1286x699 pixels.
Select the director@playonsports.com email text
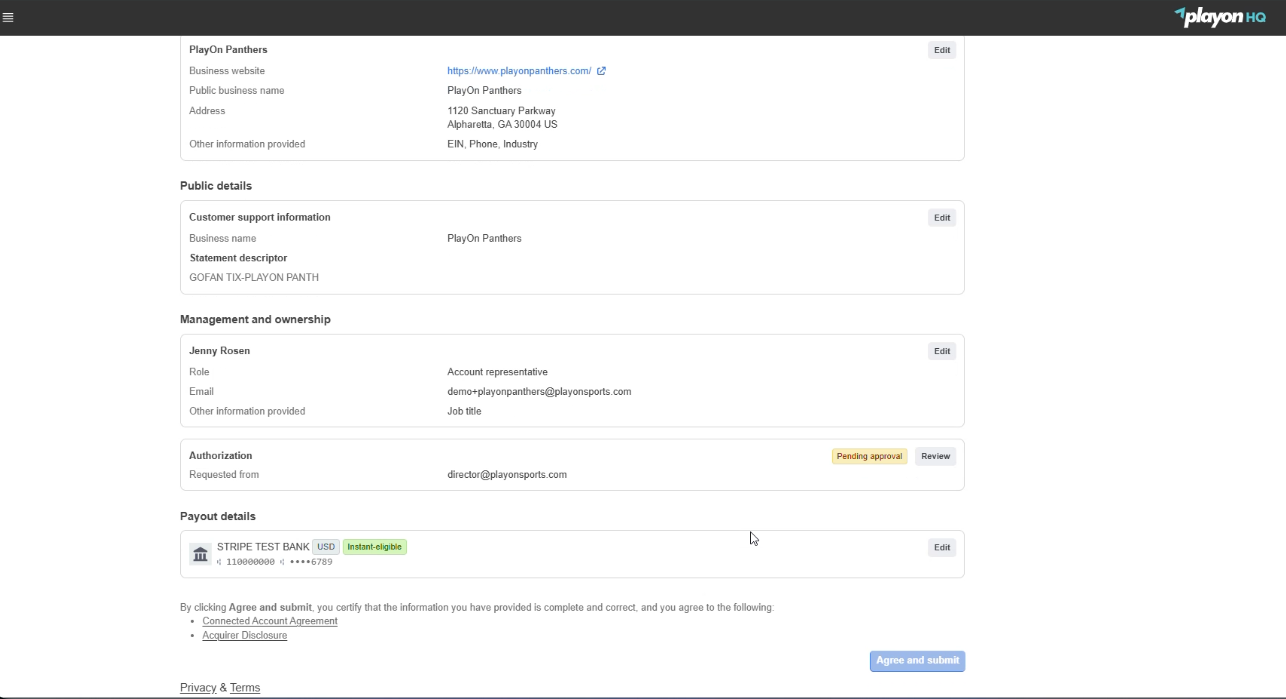coord(507,475)
